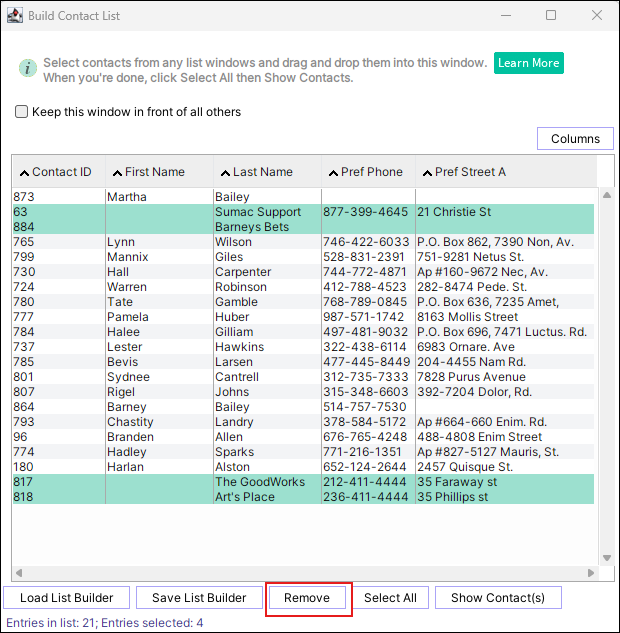Click the Last Name sort arrow icon

pos(225,173)
